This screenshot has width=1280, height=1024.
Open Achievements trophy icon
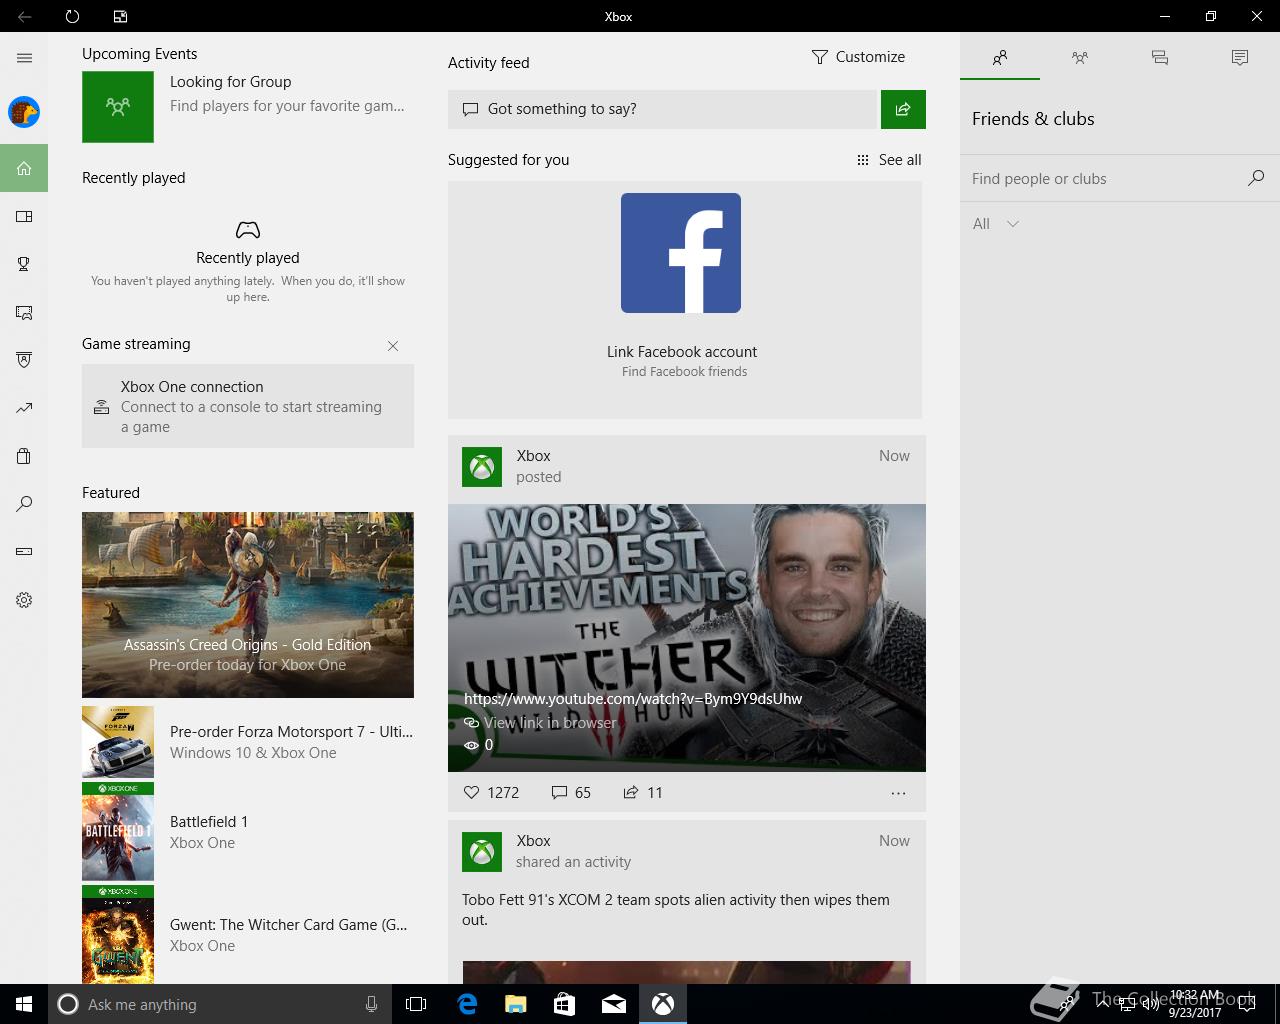(x=24, y=264)
